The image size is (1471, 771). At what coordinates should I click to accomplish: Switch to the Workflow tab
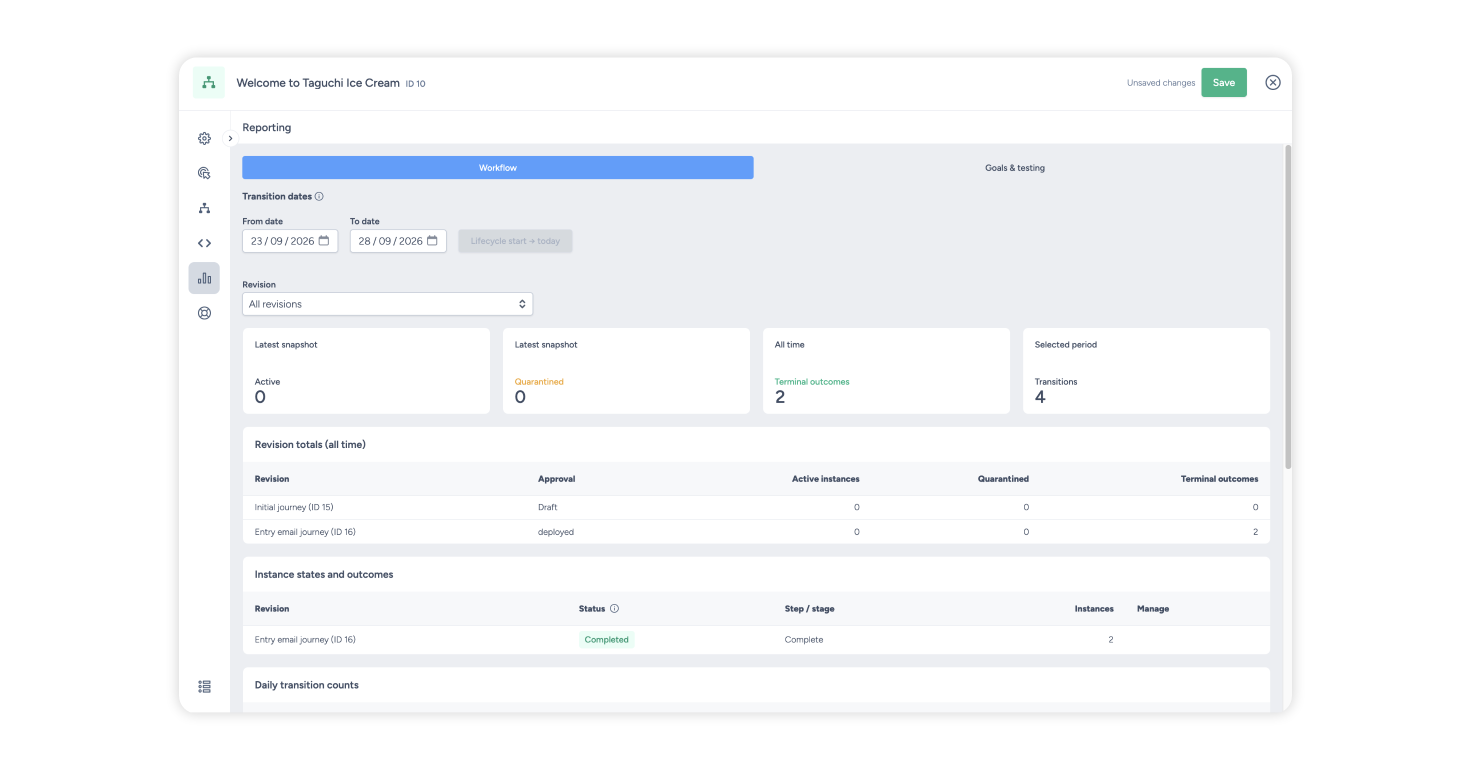pyautogui.click(x=498, y=168)
